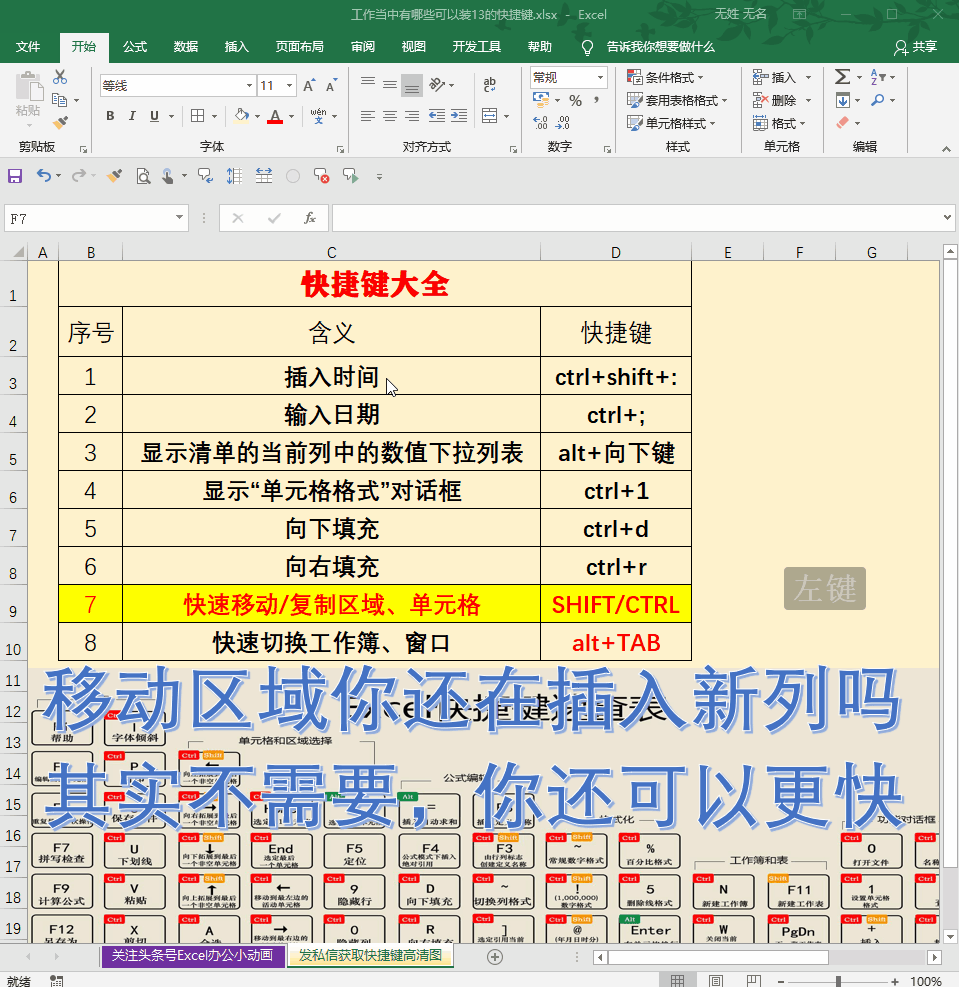Screen dimensions: 959x987
Task: Click the Clear eraser icon
Action: tap(843, 123)
